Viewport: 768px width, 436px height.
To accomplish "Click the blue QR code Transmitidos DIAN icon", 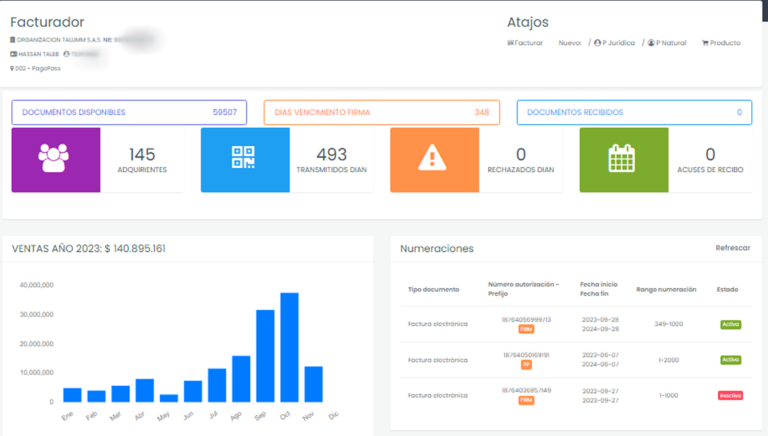I will 244,160.
